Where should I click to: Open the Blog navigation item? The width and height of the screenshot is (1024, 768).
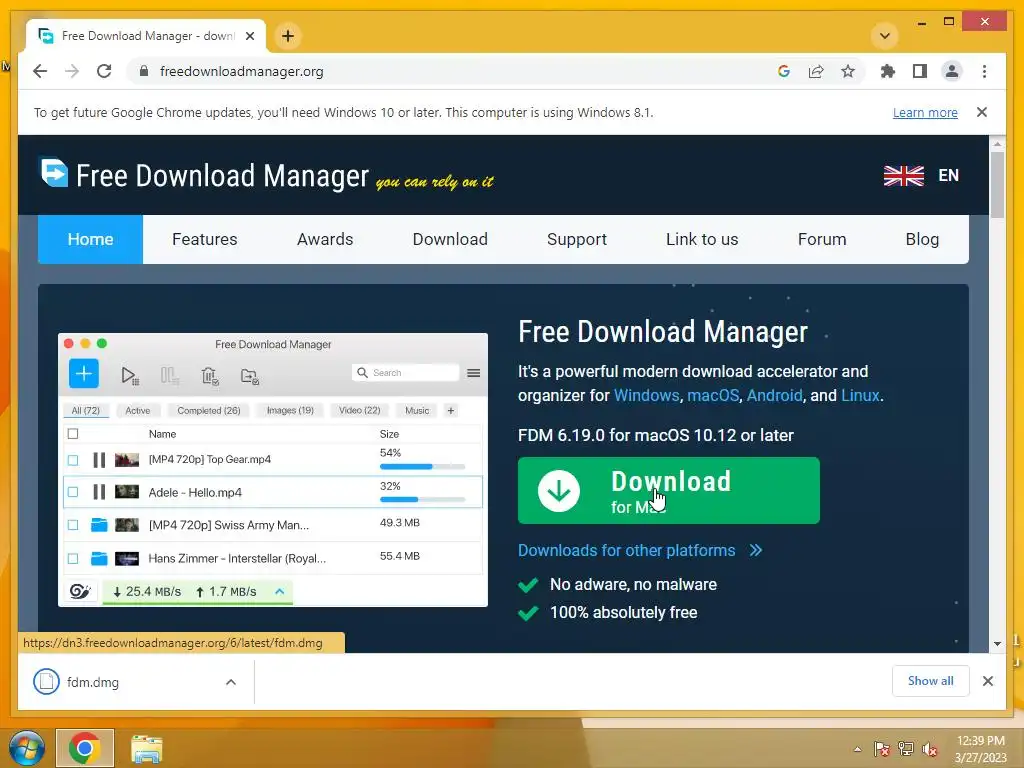tap(922, 240)
